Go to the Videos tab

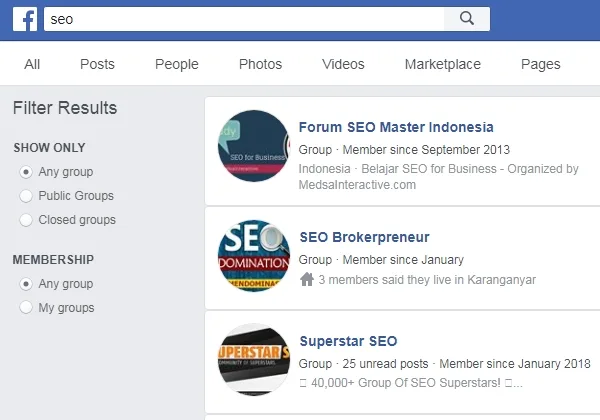click(343, 64)
